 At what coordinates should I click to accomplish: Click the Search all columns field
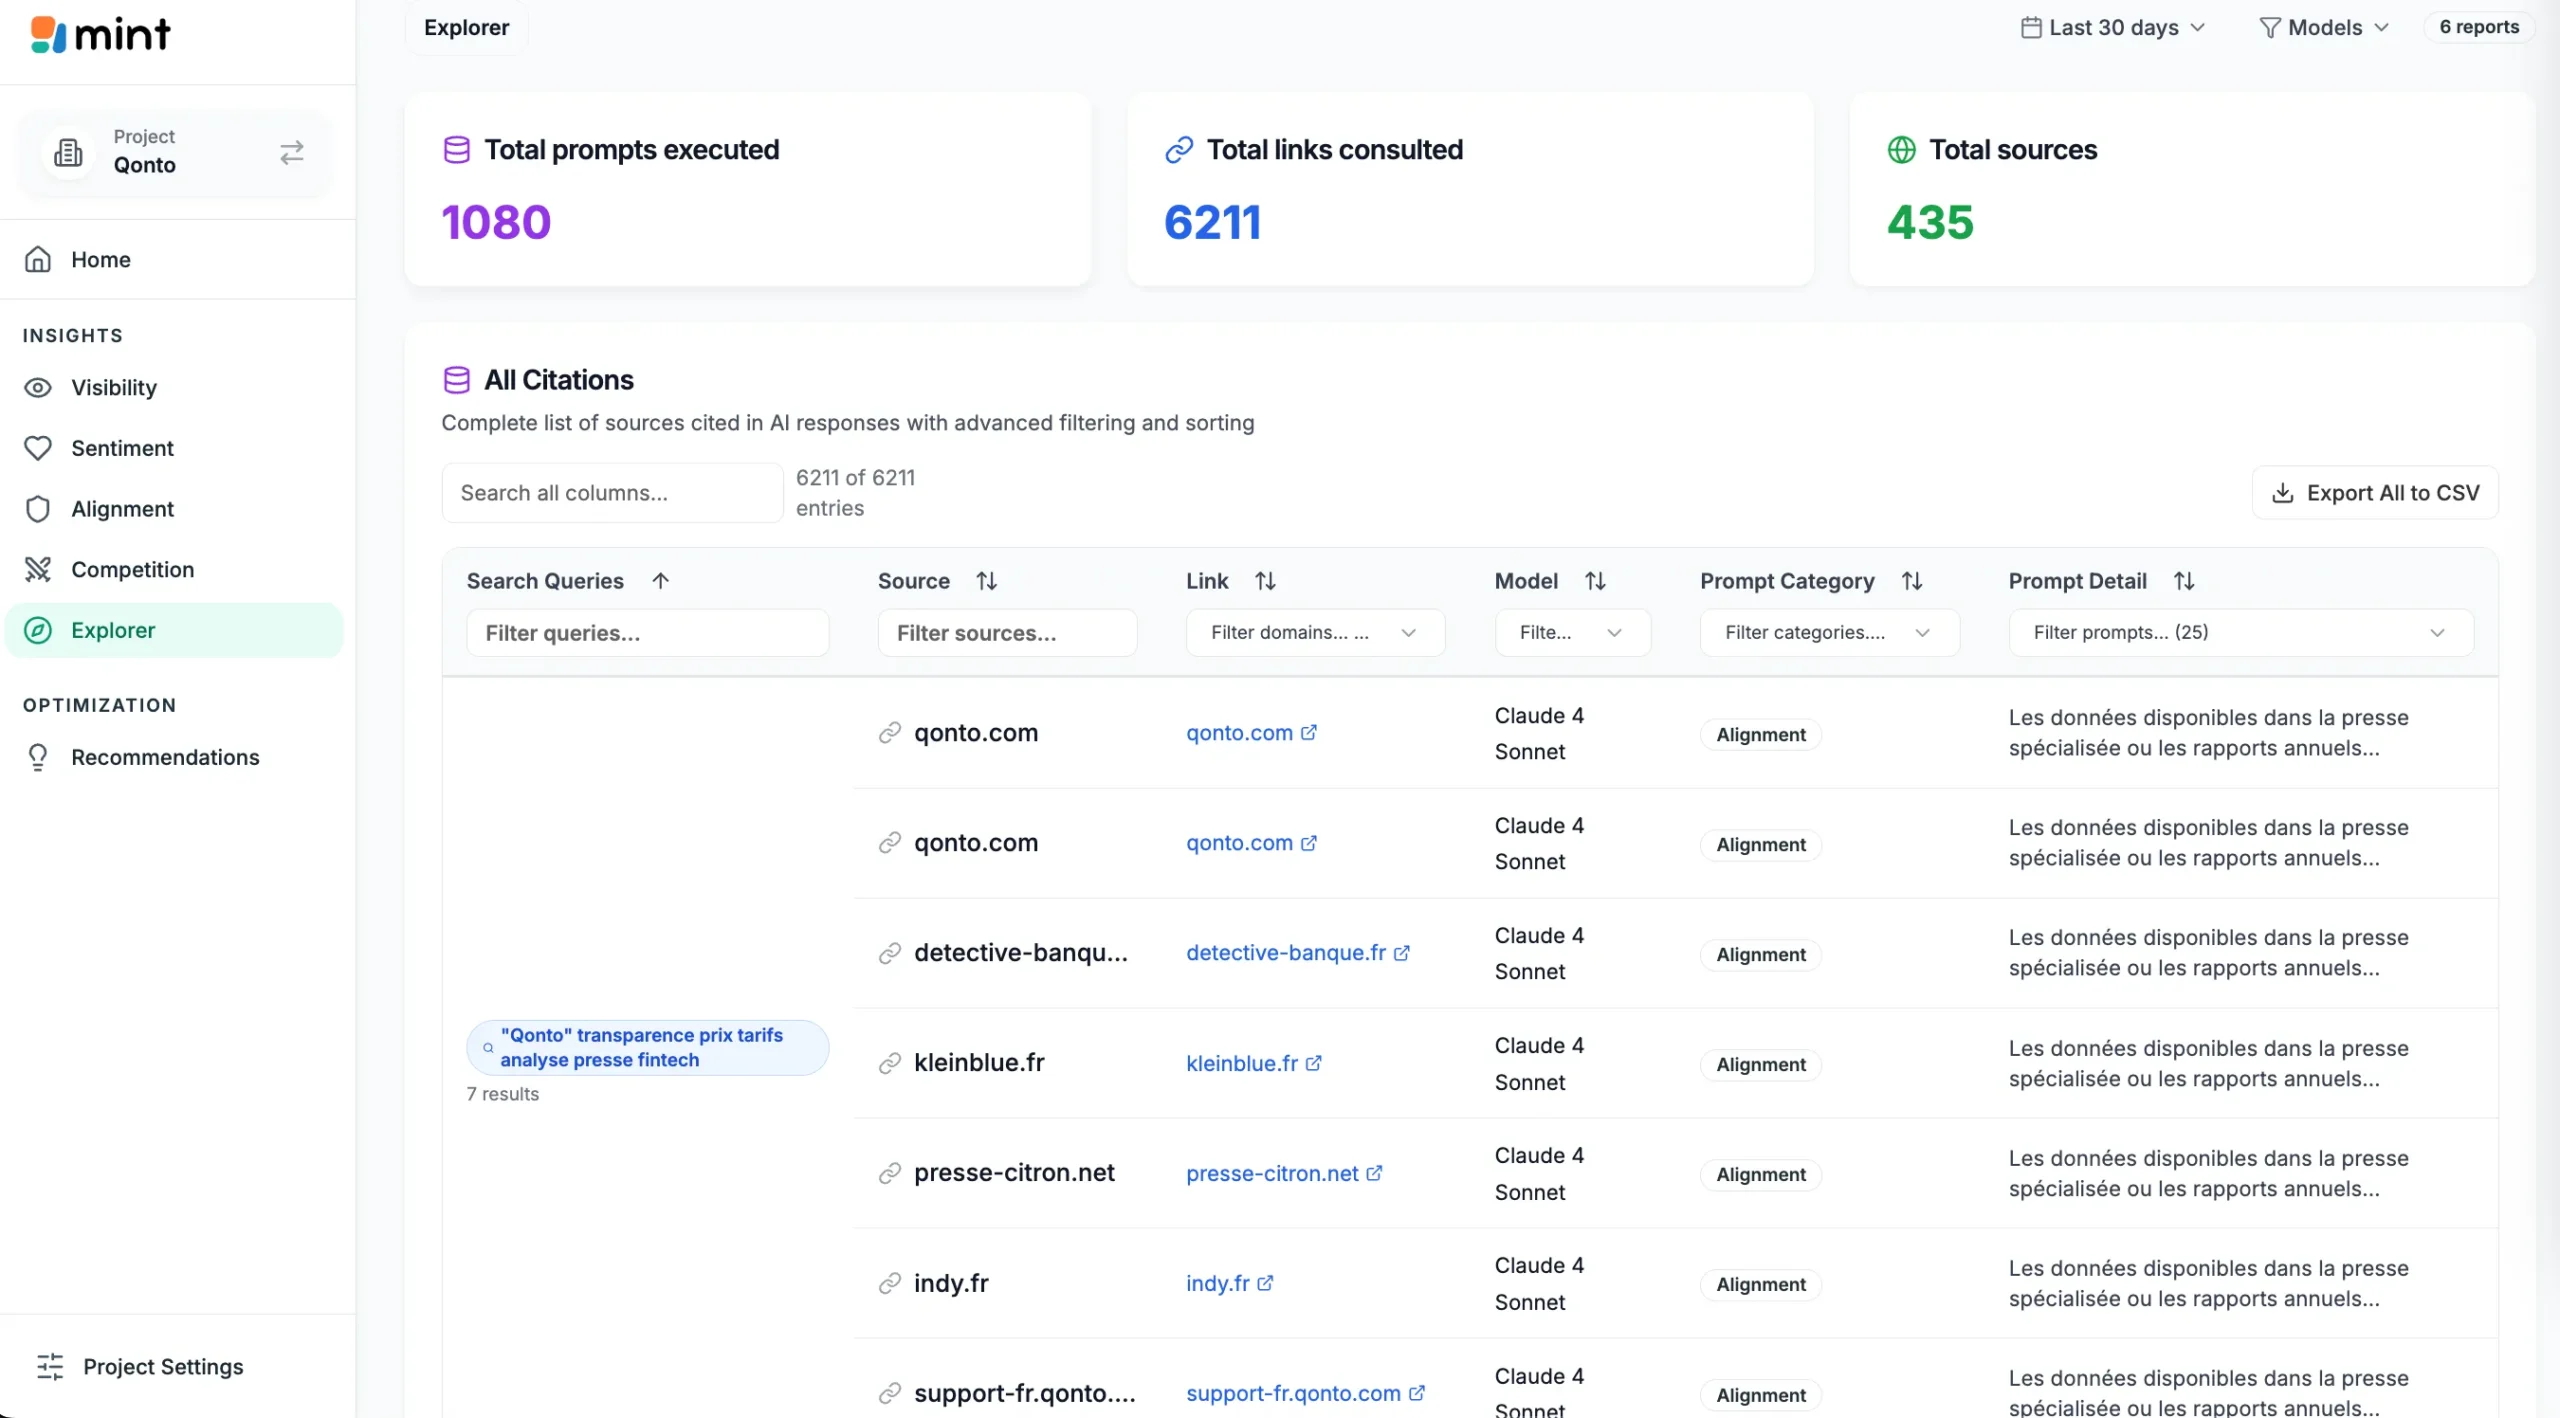click(611, 493)
